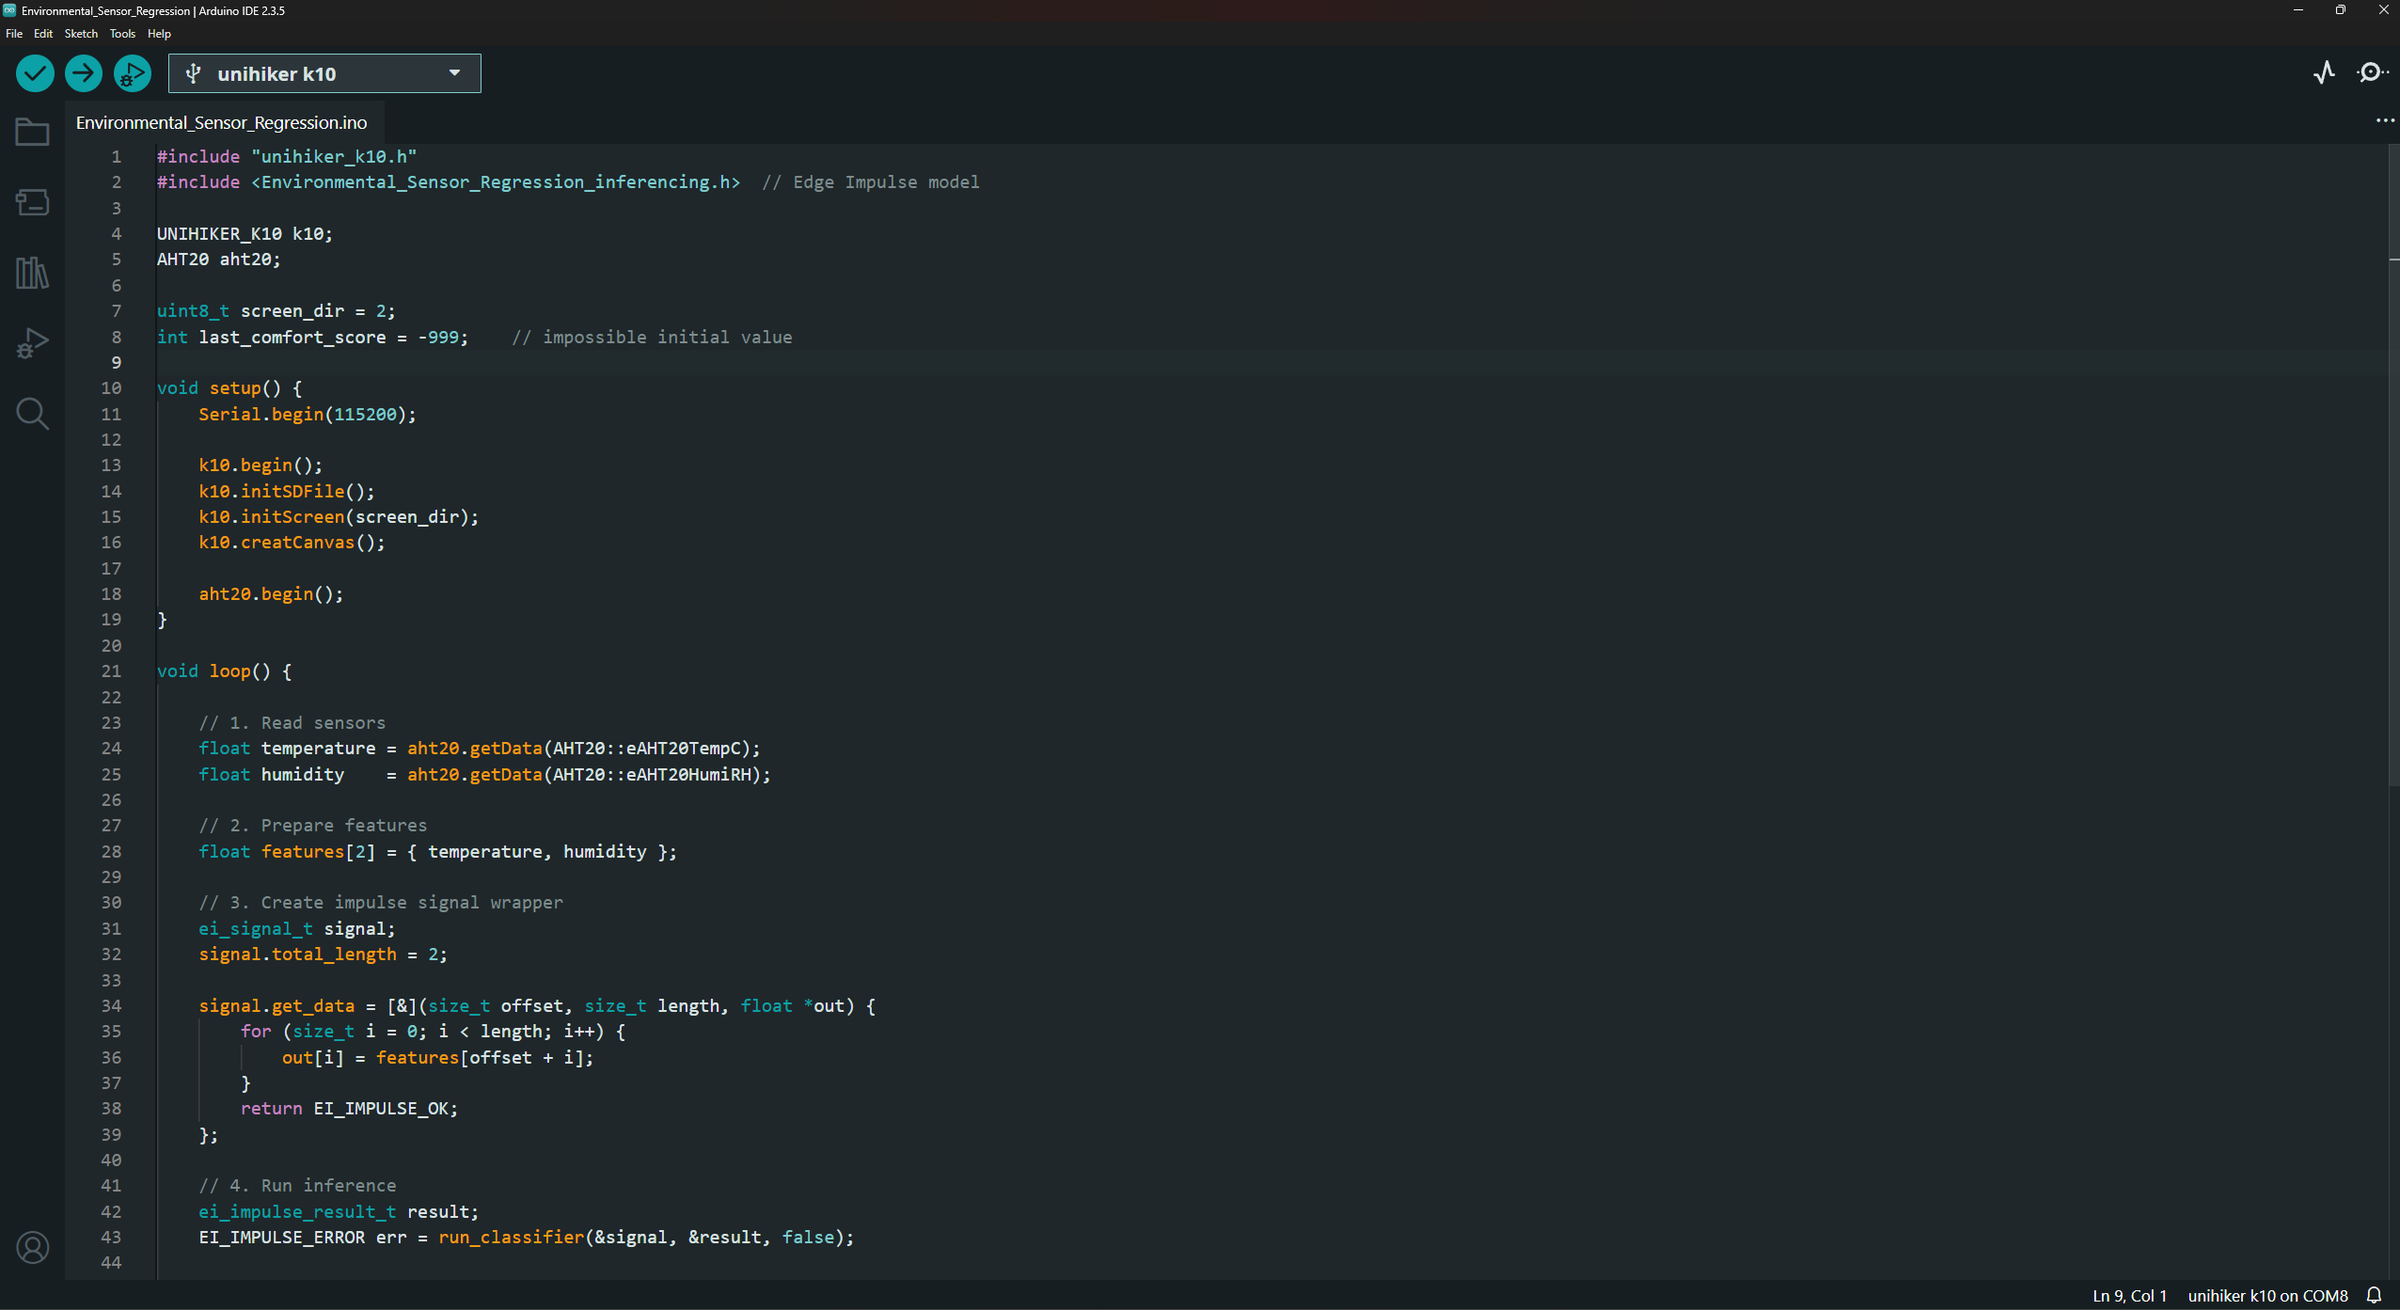Click on 'aht20.begin();' code line

(x=271, y=594)
